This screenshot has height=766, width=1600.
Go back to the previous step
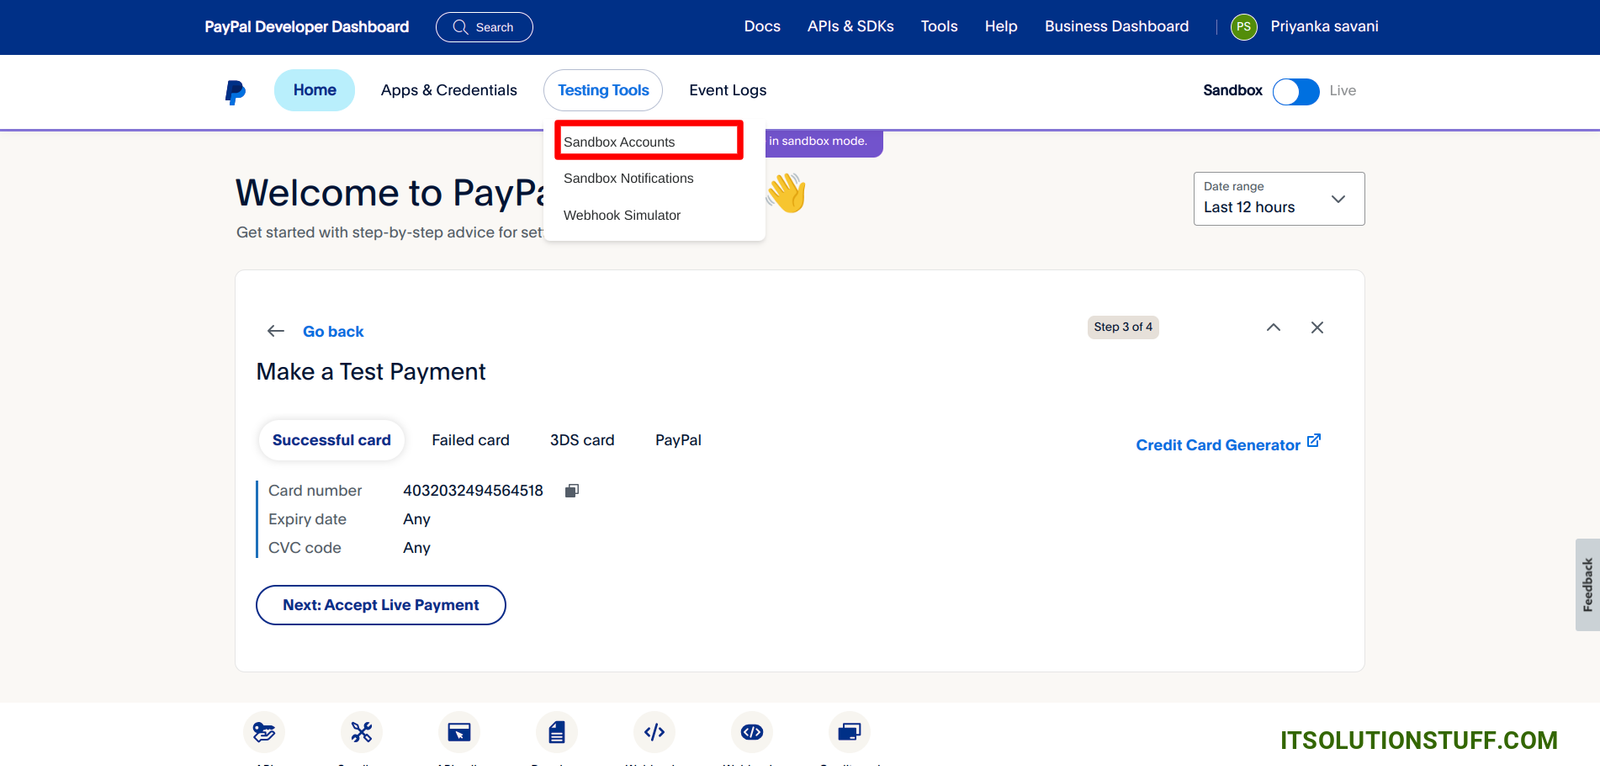click(x=332, y=331)
